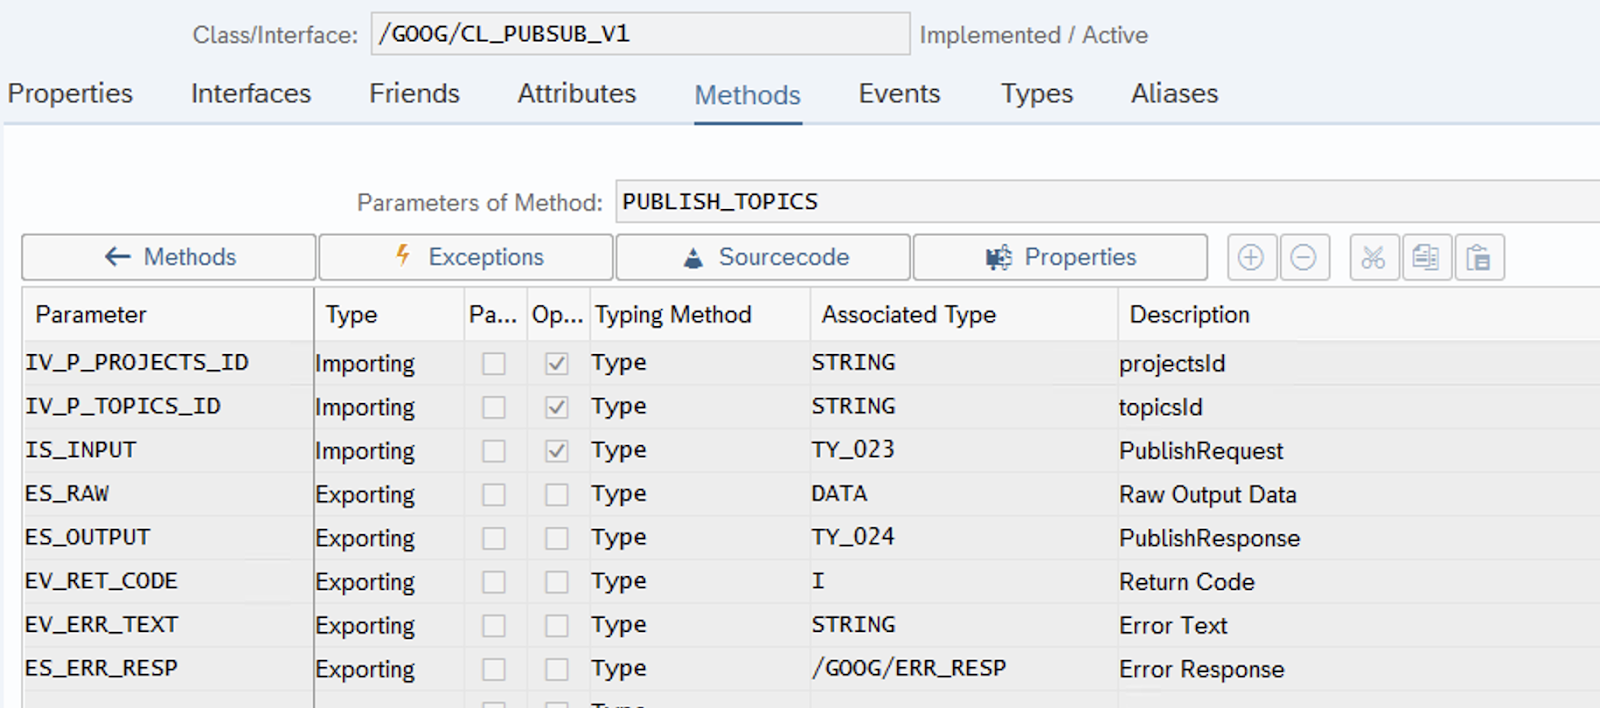Switch to the Attributes tab
This screenshot has width=1600, height=708.
(x=576, y=94)
